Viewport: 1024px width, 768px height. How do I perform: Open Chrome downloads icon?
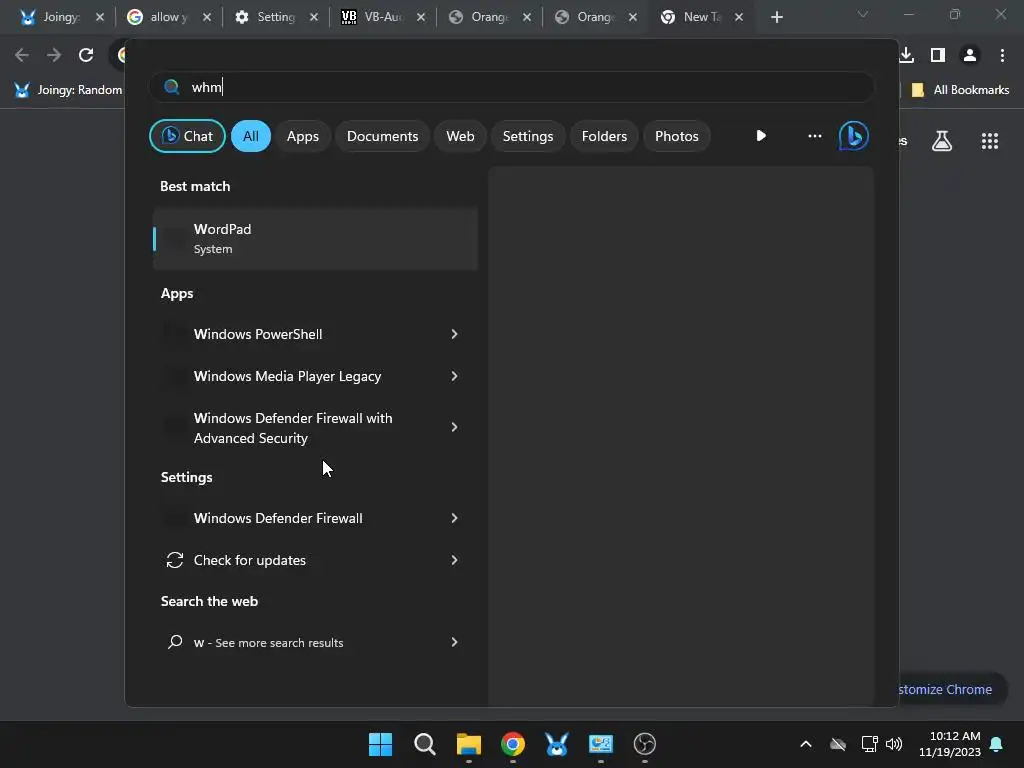pos(906,55)
